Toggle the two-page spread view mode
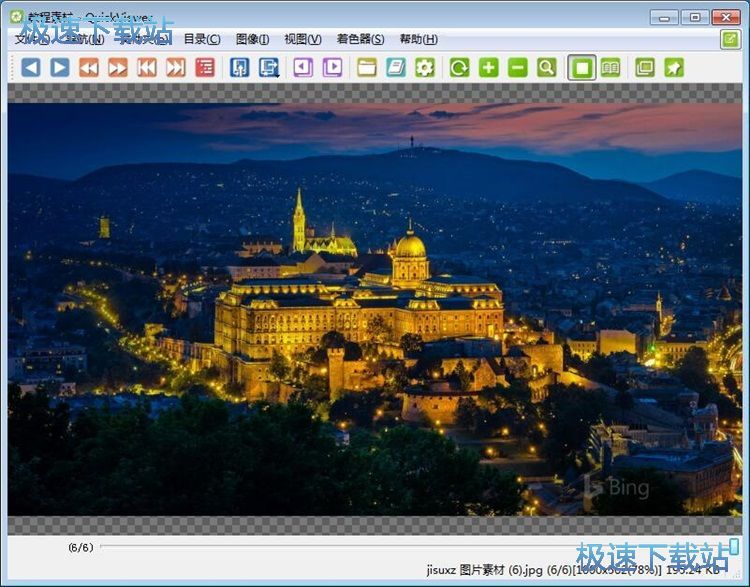The width and height of the screenshot is (750, 587). click(610, 67)
